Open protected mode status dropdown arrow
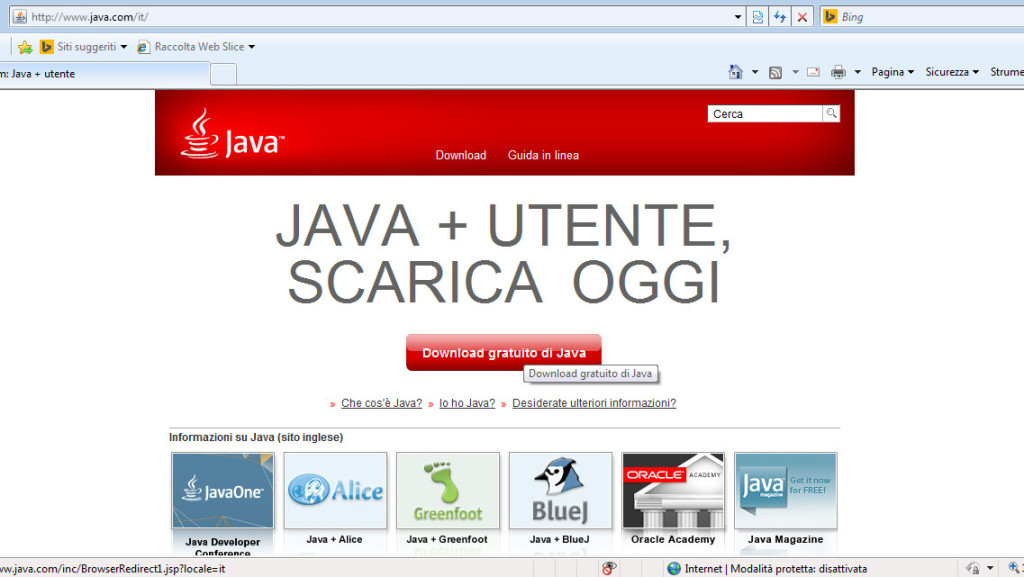Image resolution: width=1024 pixels, height=577 pixels. (x=990, y=569)
